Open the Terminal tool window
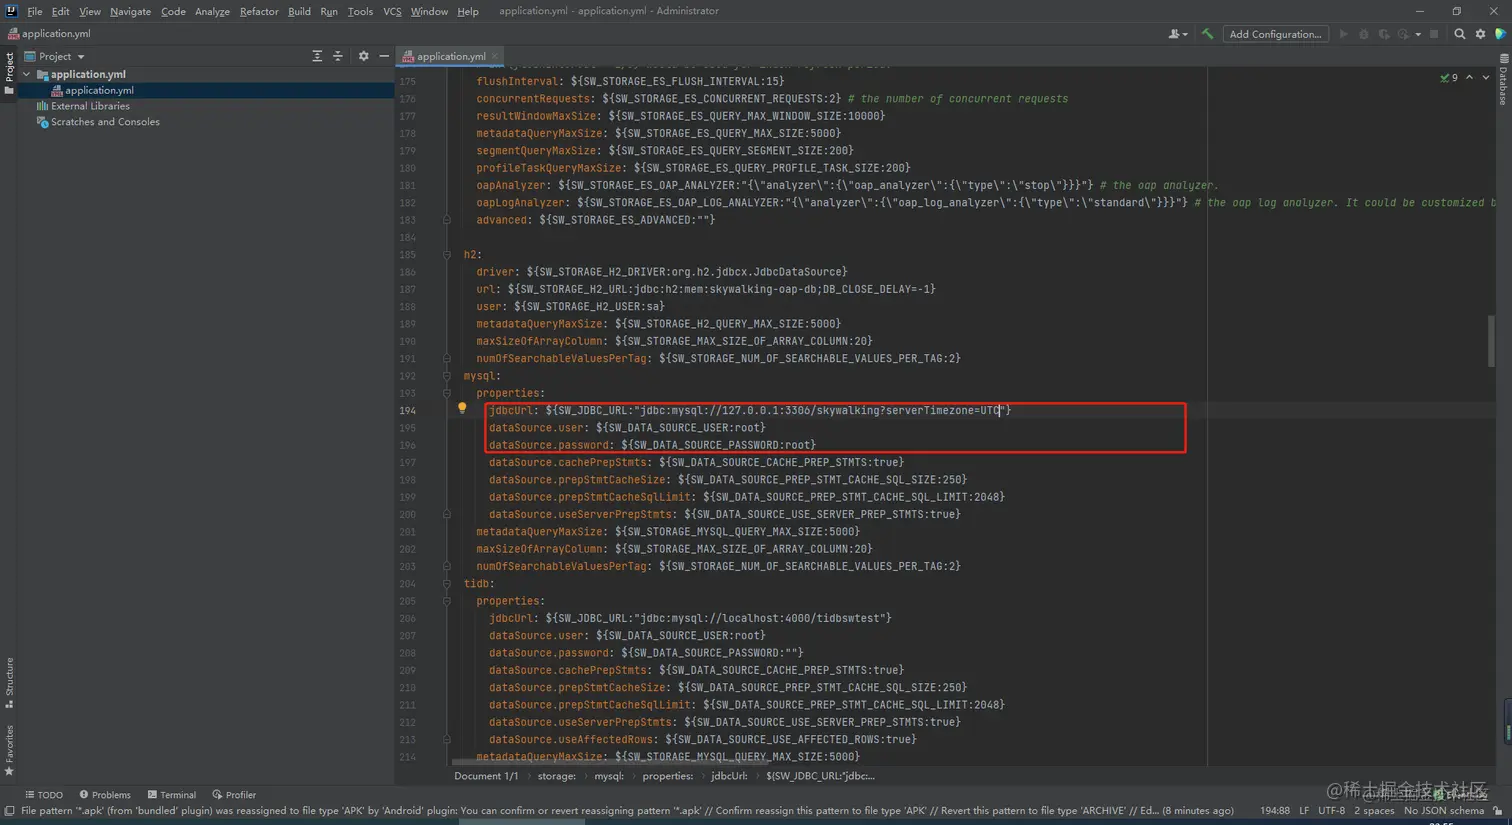1512x825 pixels. click(171, 795)
